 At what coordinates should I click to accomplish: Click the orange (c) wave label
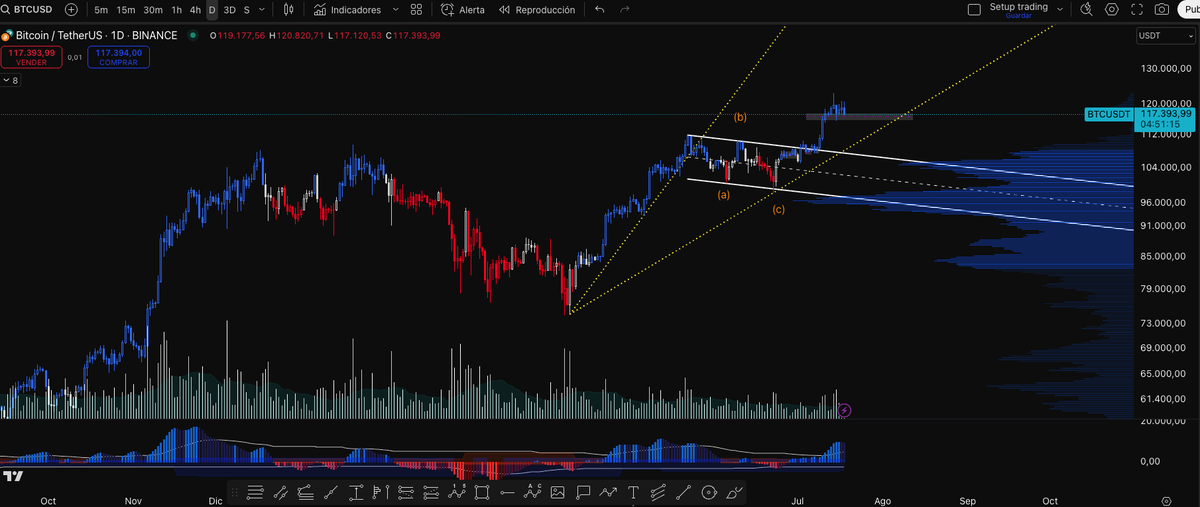[778, 209]
